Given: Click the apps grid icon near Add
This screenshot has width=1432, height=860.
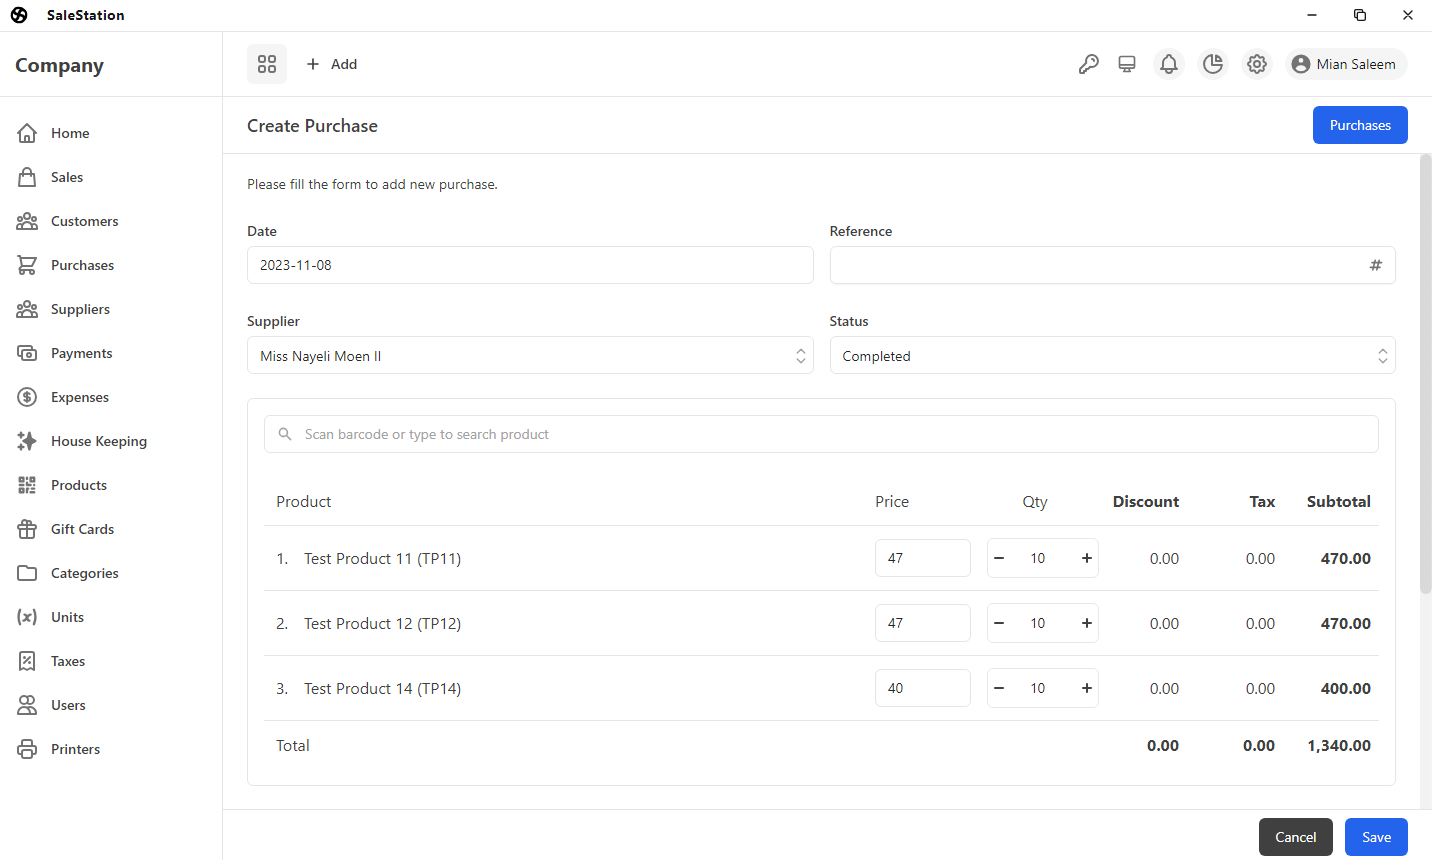Looking at the screenshot, I should (x=267, y=63).
